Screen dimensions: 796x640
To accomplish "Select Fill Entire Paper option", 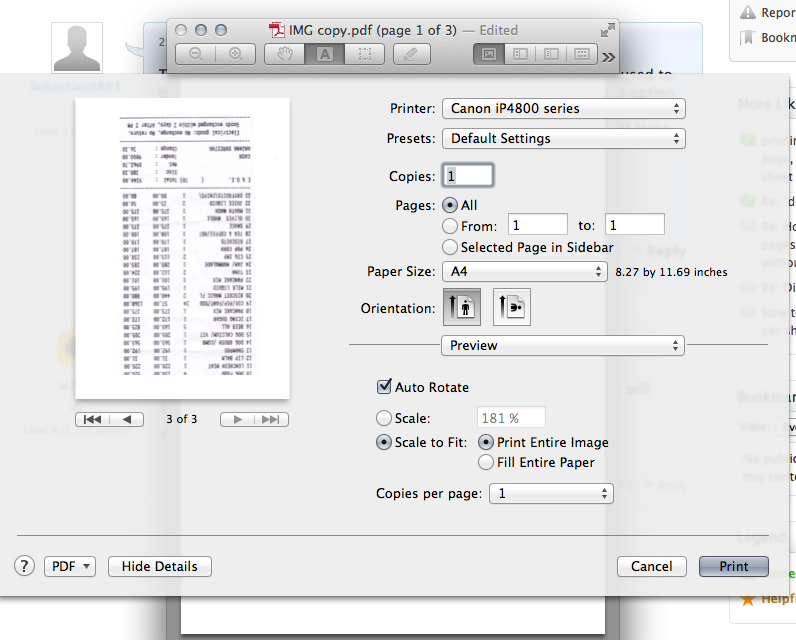I will coord(486,462).
